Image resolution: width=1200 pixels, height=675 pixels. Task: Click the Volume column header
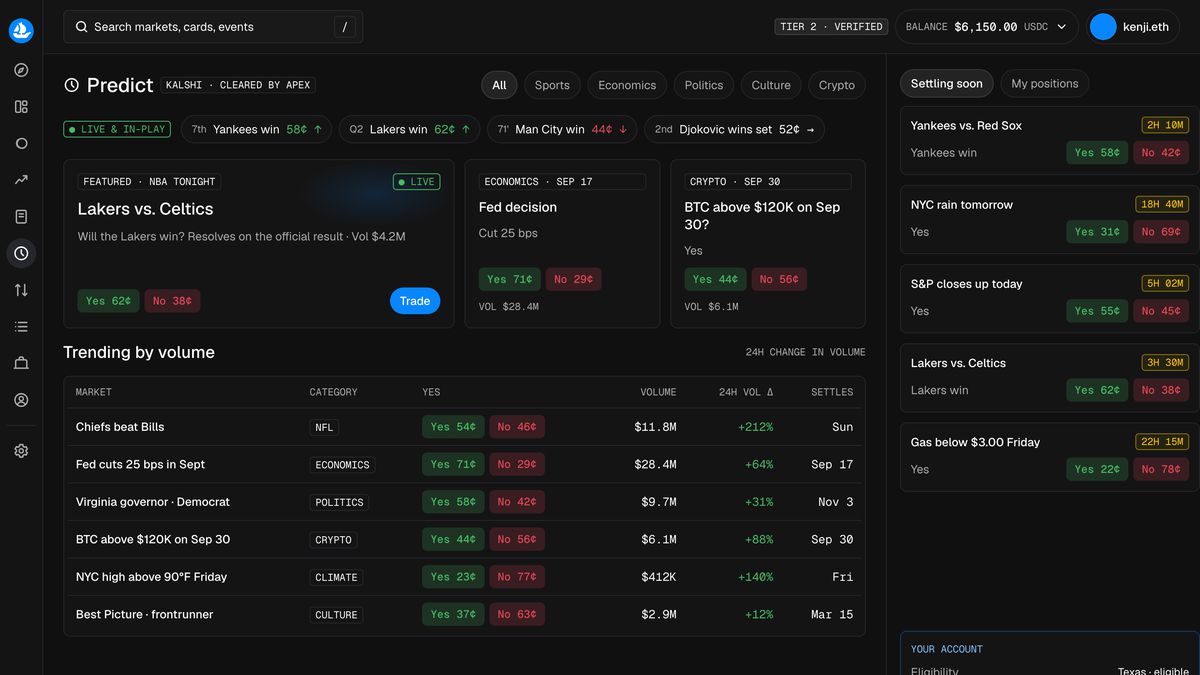658,392
